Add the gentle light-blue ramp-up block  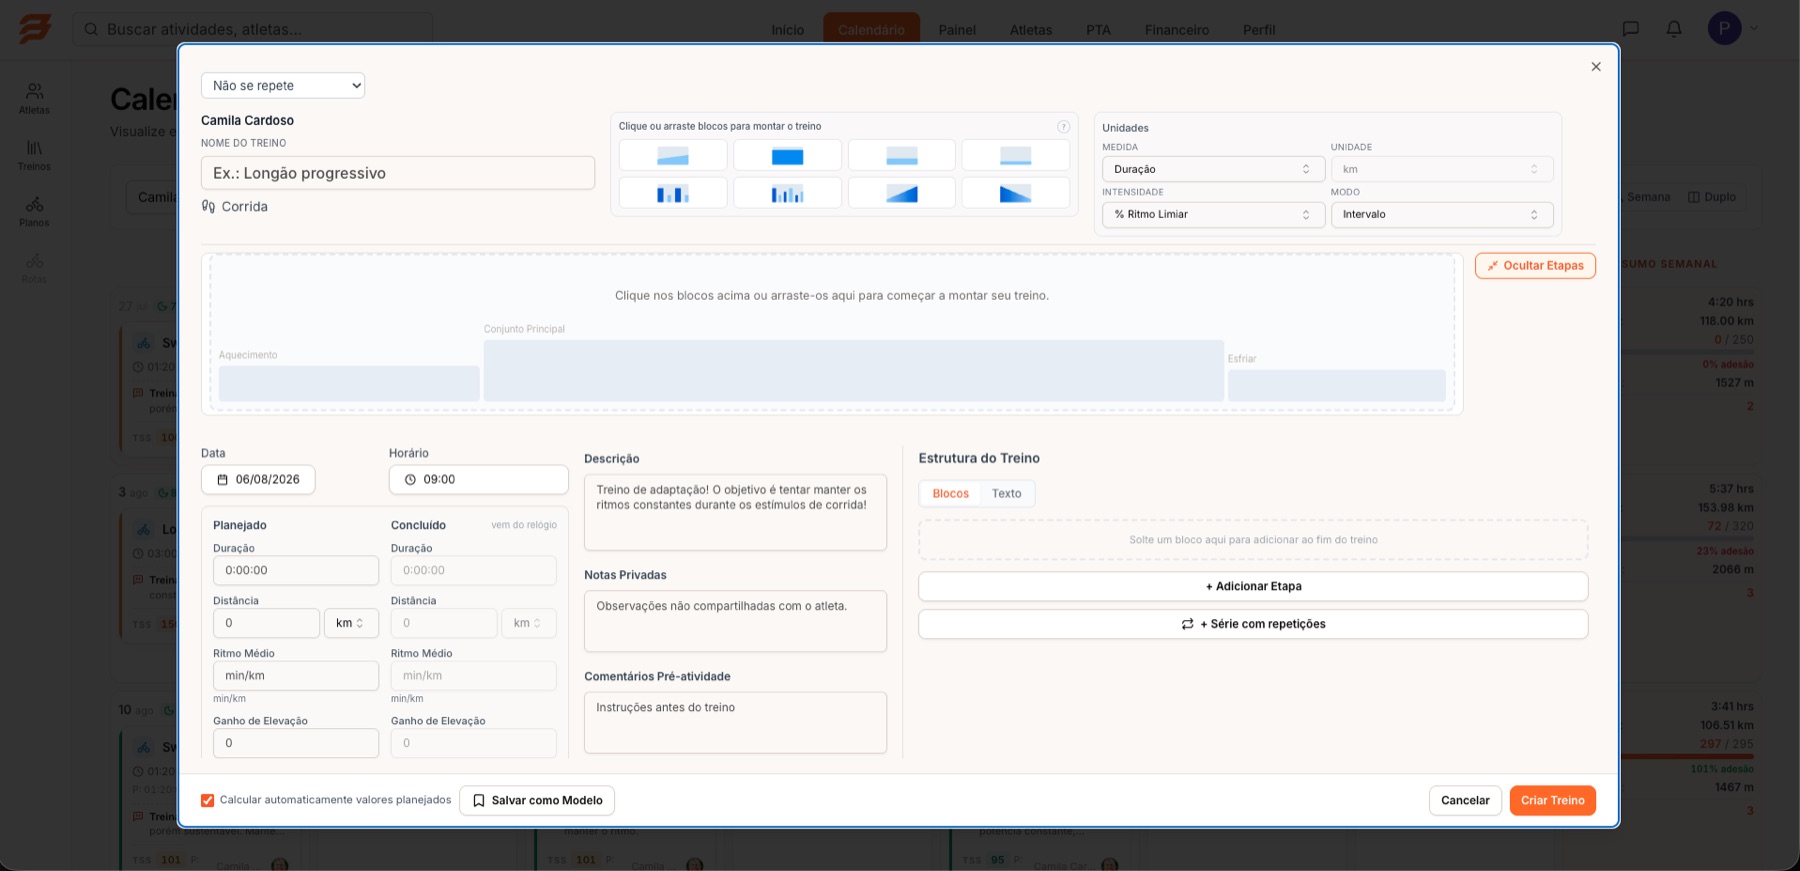pos(673,156)
